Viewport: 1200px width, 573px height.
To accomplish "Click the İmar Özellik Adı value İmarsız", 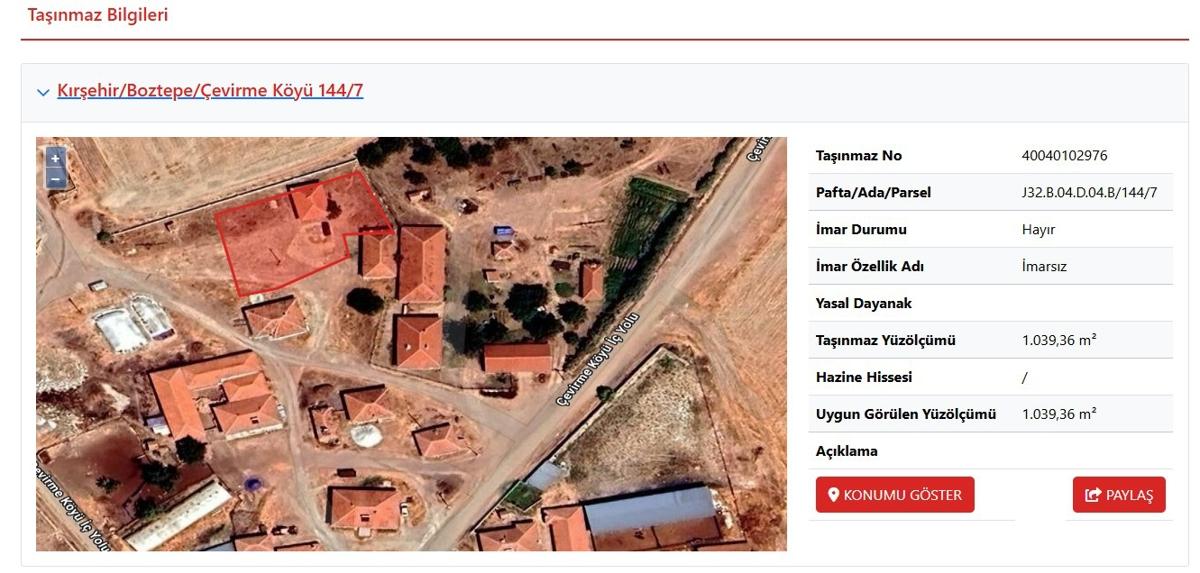I will (x=1044, y=266).
